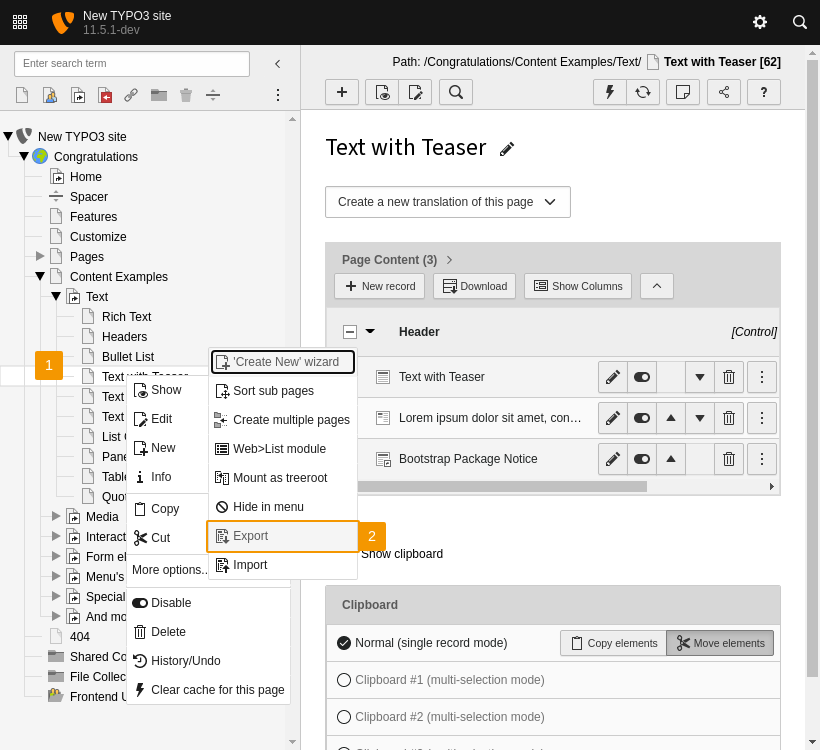Open 'Create a new translation of this page' dropdown
Screen dimensions: 820x750
coord(447,201)
